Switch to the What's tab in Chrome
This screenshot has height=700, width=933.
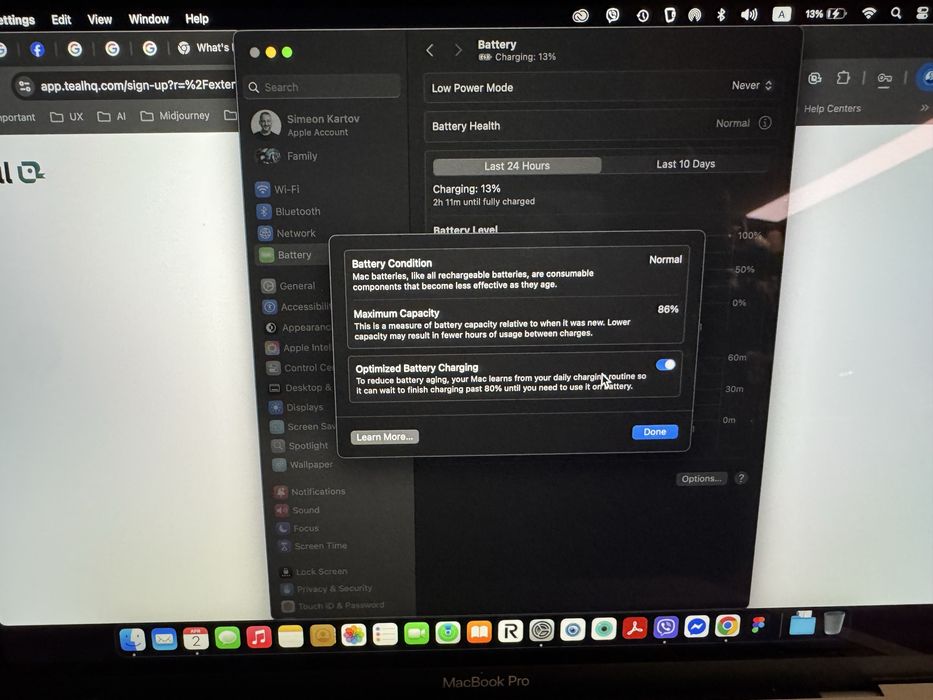point(205,48)
